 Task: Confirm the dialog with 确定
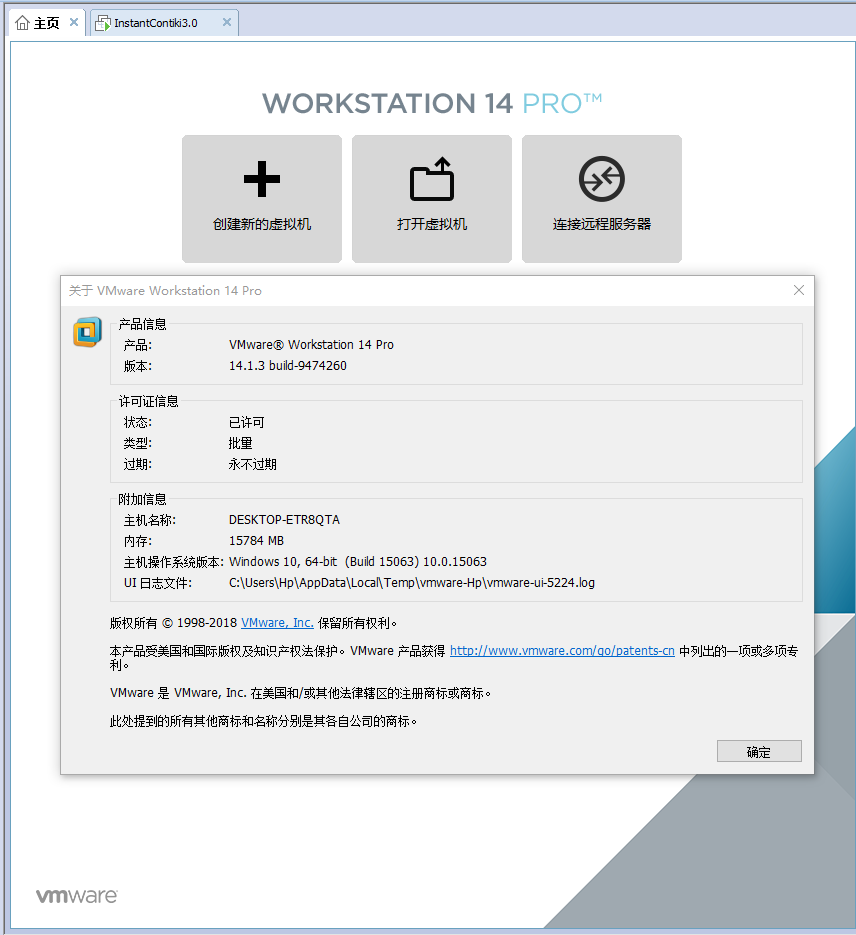(x=759, y=751)
